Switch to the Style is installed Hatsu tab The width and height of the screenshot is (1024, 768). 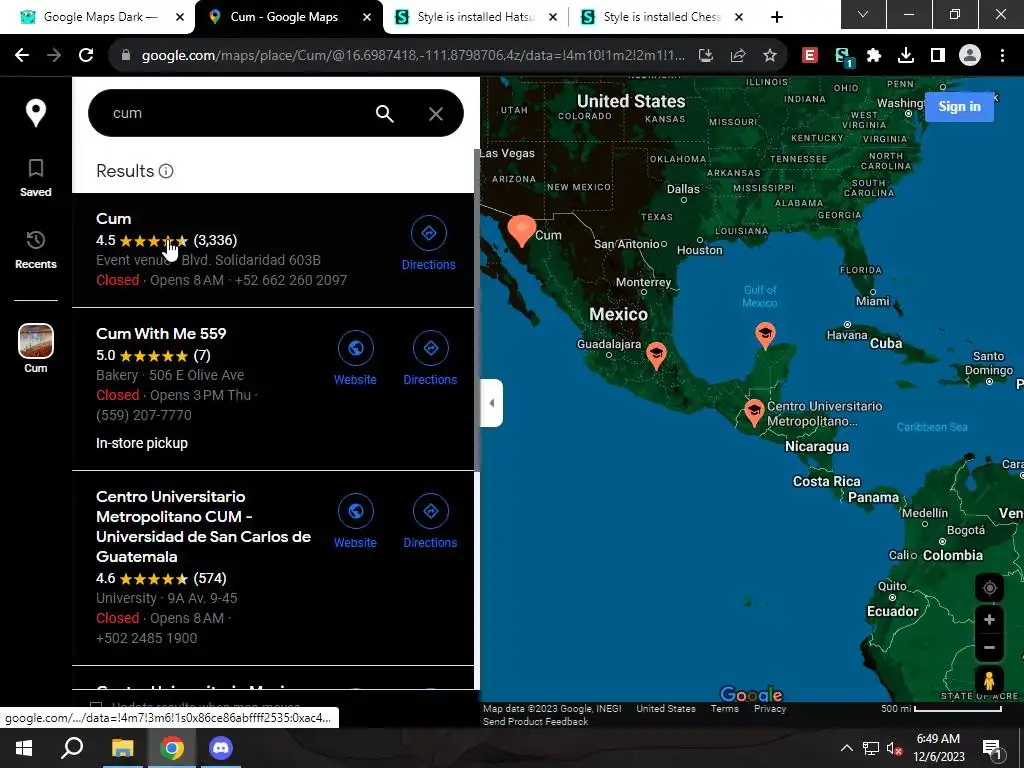click(x=477, y=17)
